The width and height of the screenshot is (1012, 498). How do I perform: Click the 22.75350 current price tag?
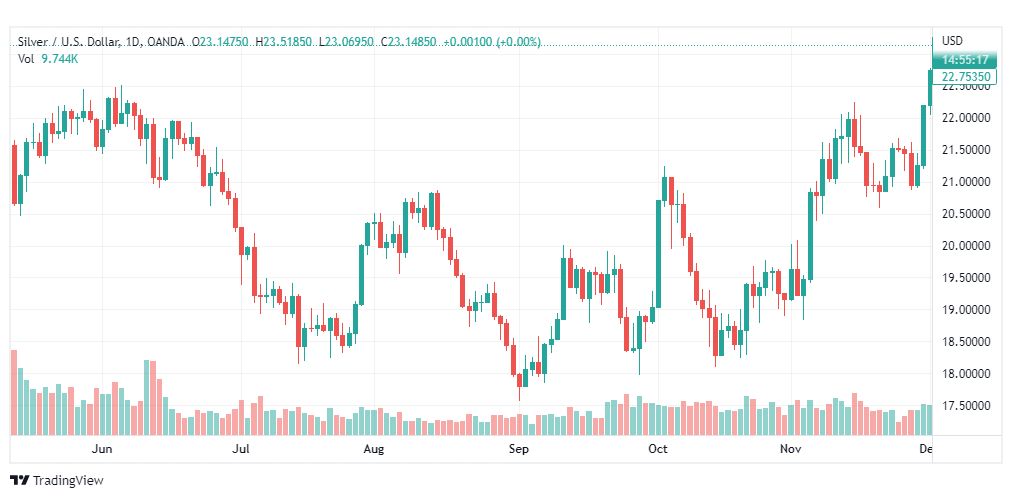point(965,76)
